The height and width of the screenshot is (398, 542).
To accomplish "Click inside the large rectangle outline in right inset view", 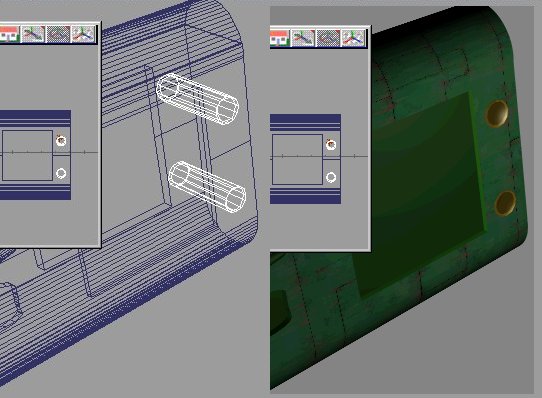I will [297, 159].
